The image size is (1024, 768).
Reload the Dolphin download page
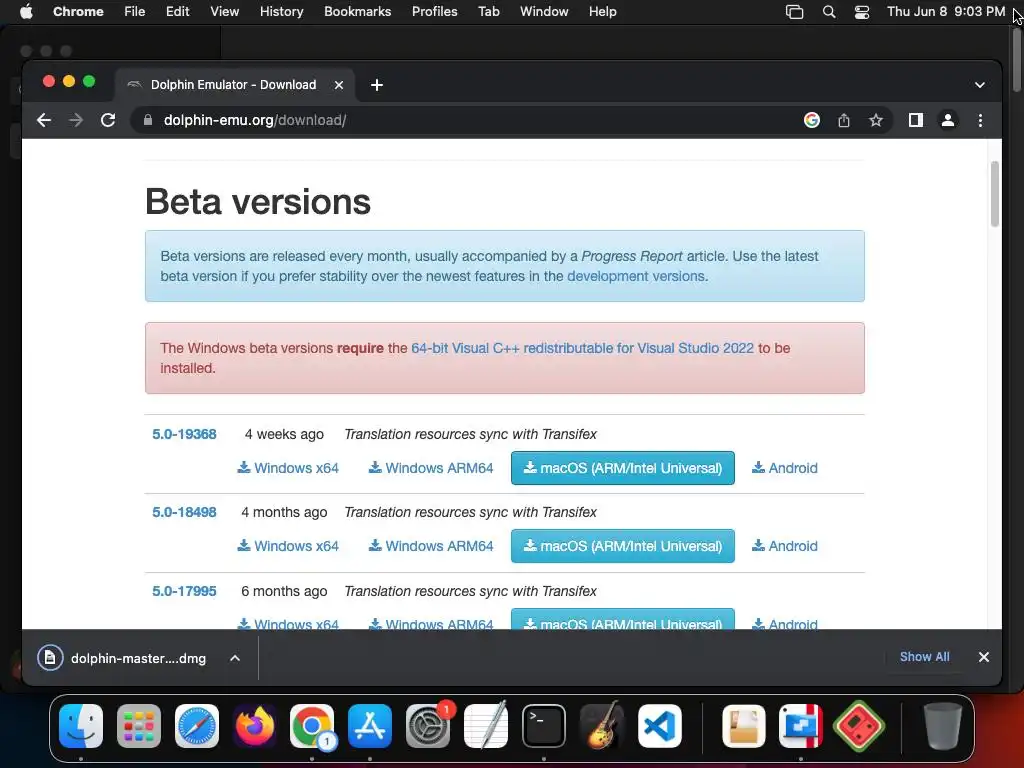pos(108,120)
